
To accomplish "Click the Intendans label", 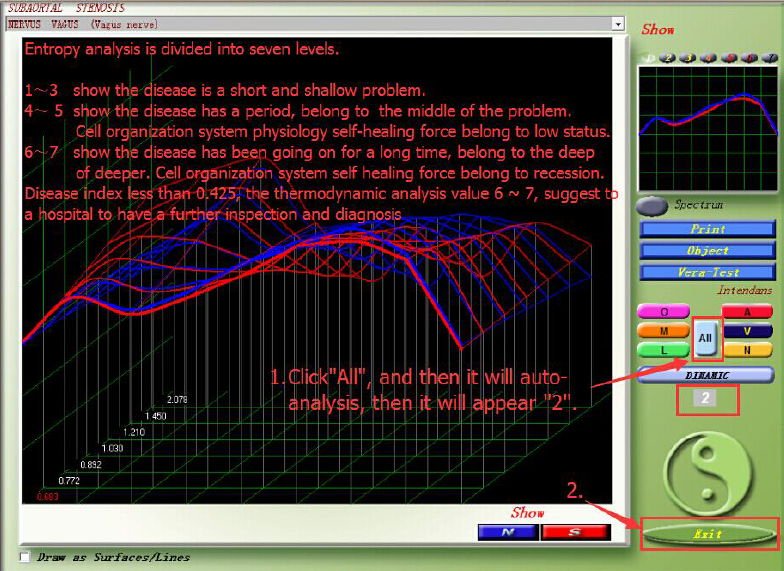I will tap(744, 290).
